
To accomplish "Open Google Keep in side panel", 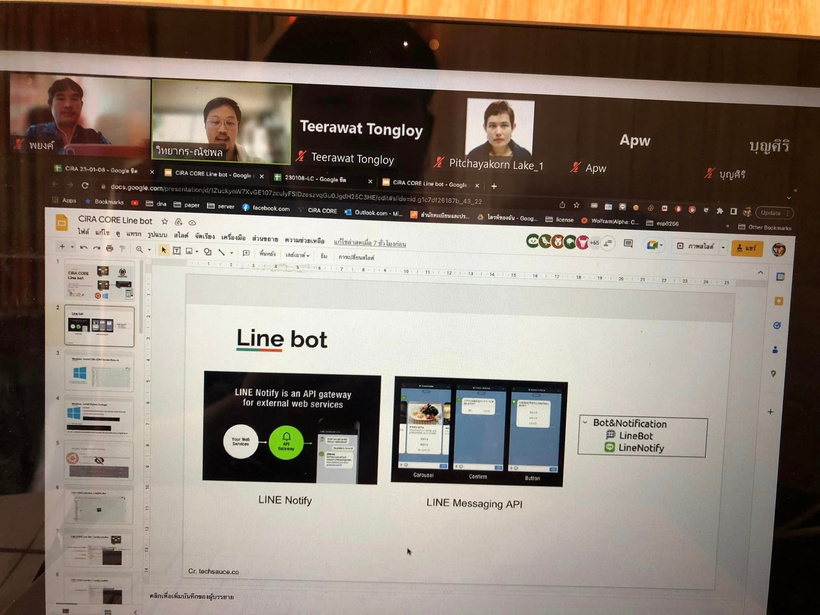I will pyautogui.click(x=777, y=299).
